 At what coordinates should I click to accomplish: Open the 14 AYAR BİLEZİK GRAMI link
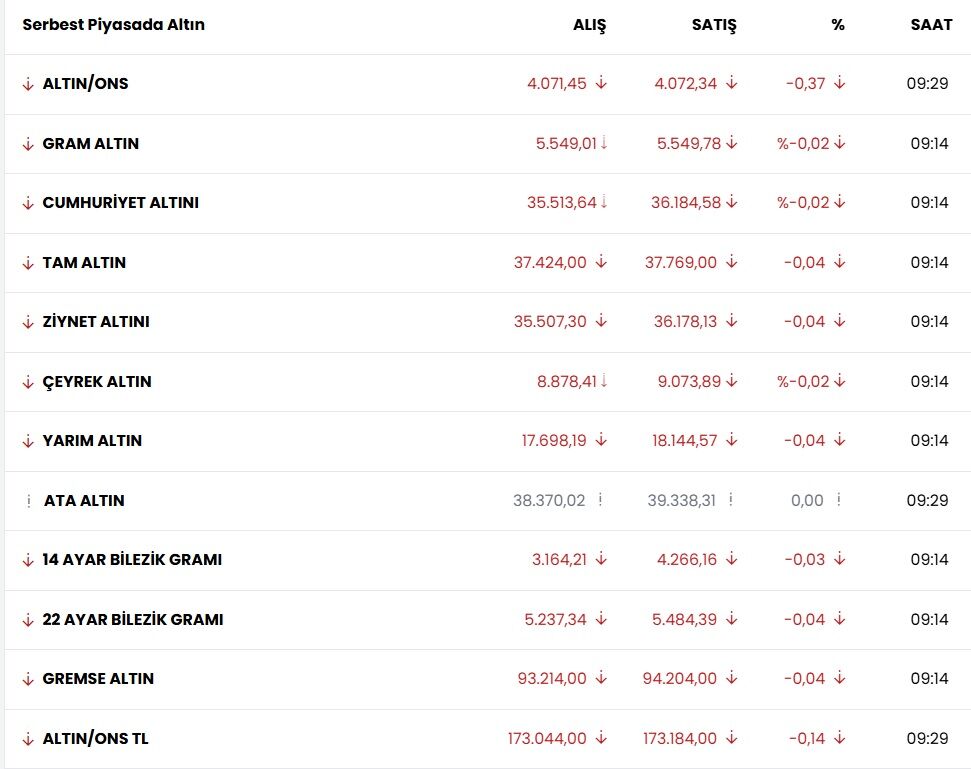click(132, 559)
